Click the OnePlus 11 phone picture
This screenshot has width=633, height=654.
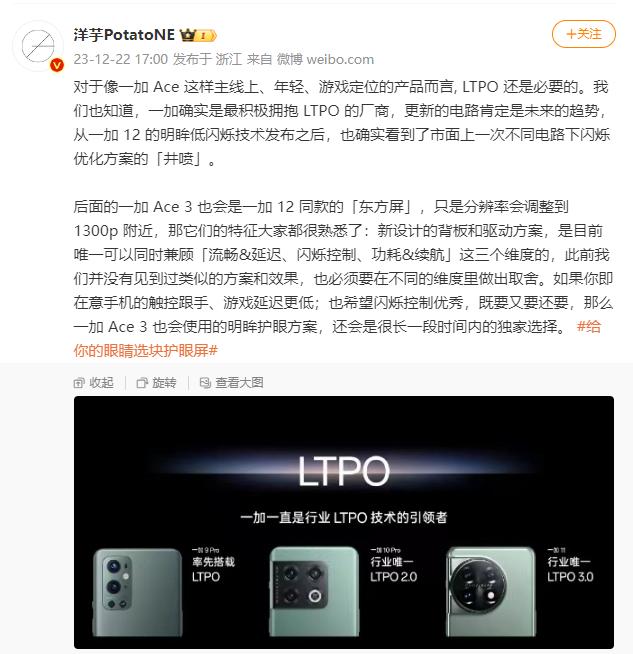coord(490,591)
